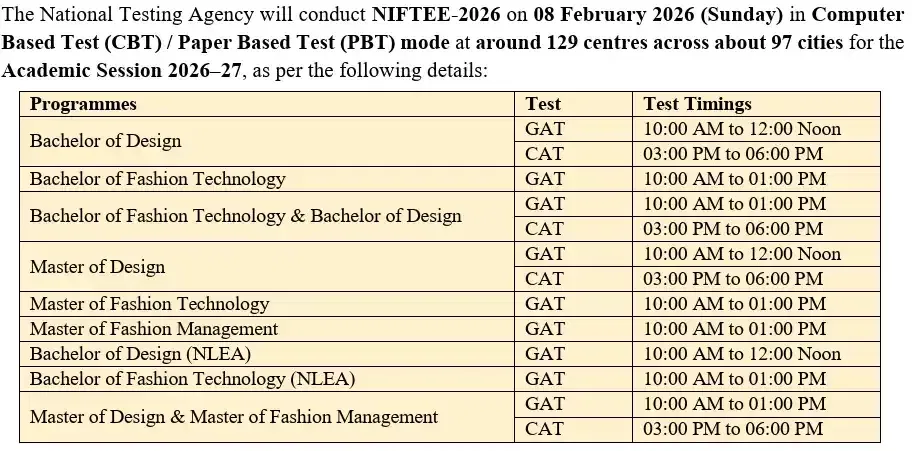Select the Bachelor of Design (NLEA) cell
The image size is (912, 451).
[140, 354]
